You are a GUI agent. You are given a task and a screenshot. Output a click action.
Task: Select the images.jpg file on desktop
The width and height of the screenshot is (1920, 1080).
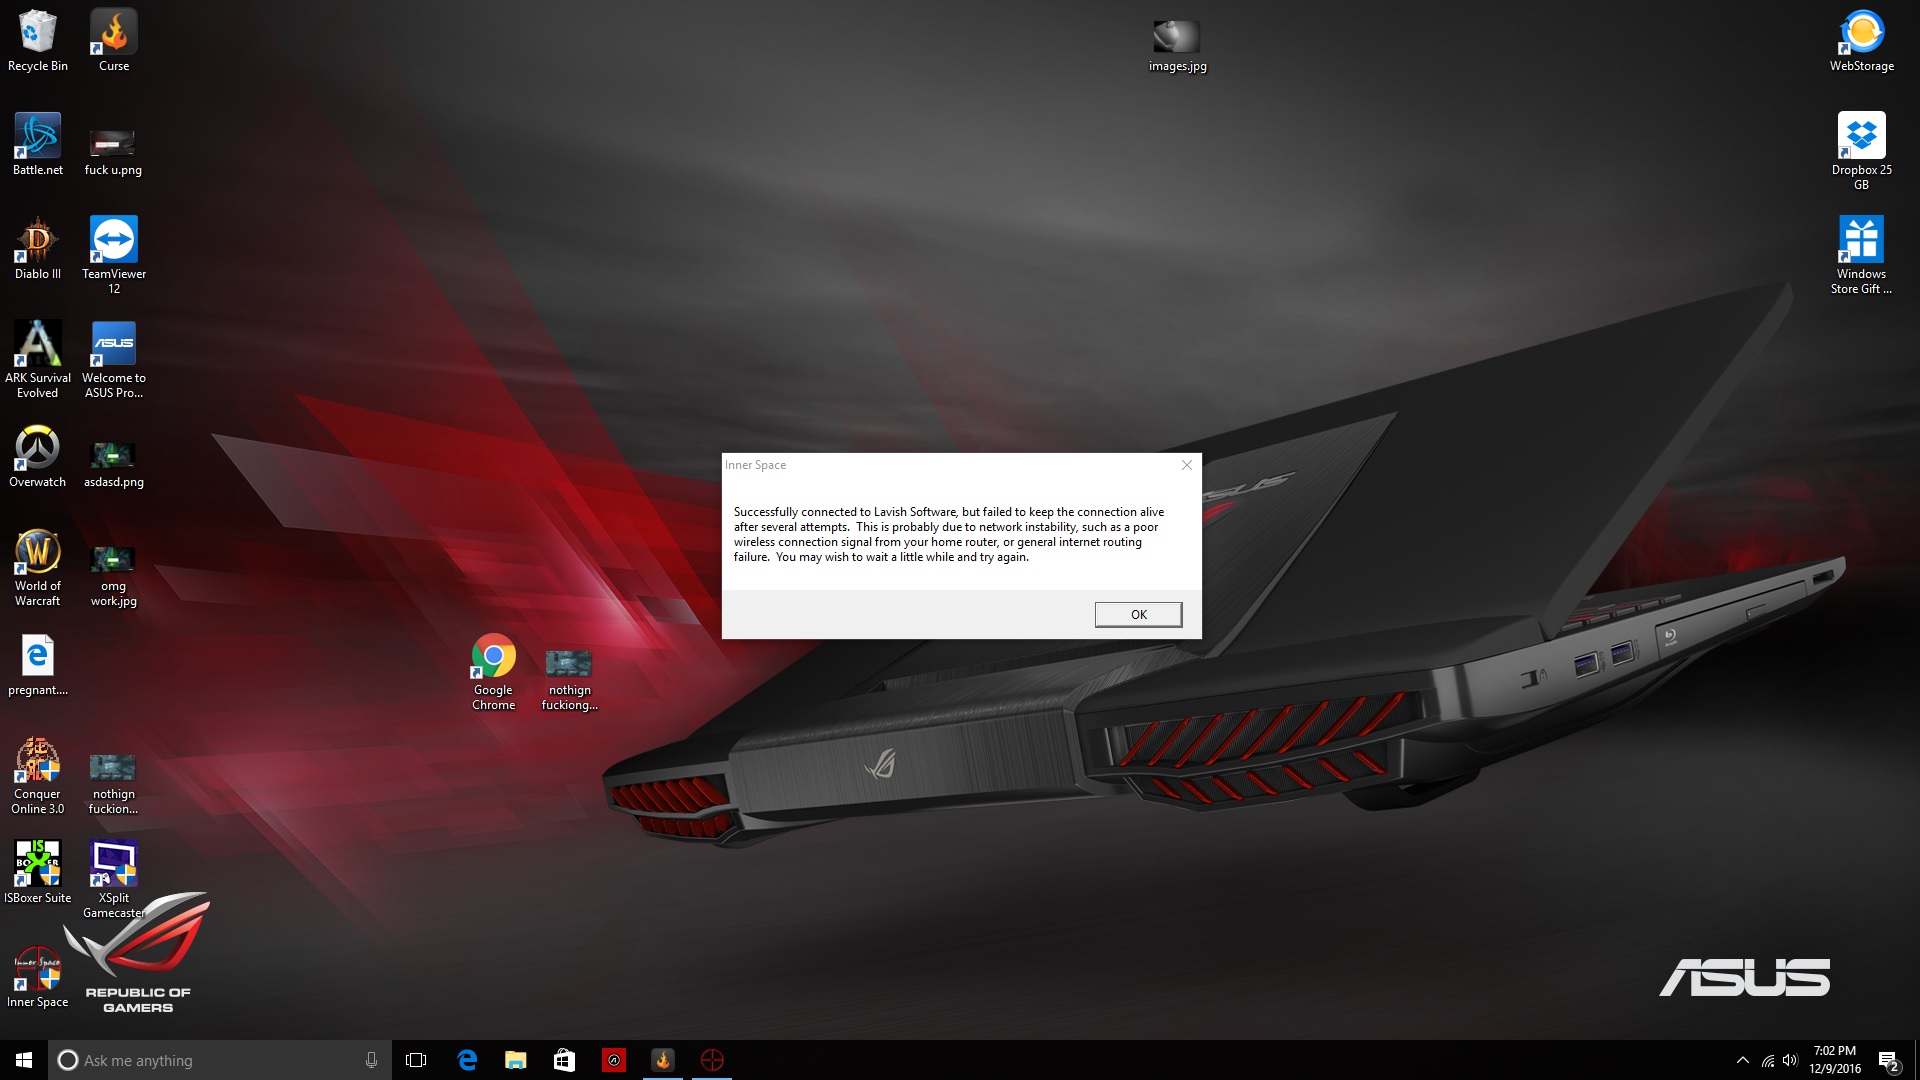click(1177, 46)
